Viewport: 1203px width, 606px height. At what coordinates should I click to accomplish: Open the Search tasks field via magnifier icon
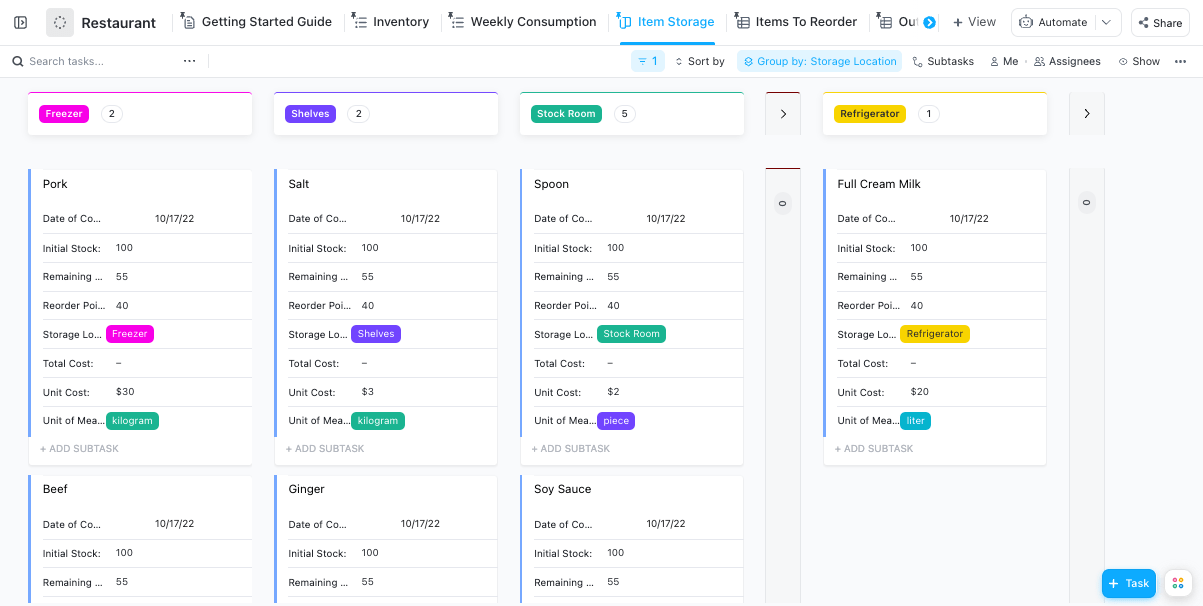(18, 61)
